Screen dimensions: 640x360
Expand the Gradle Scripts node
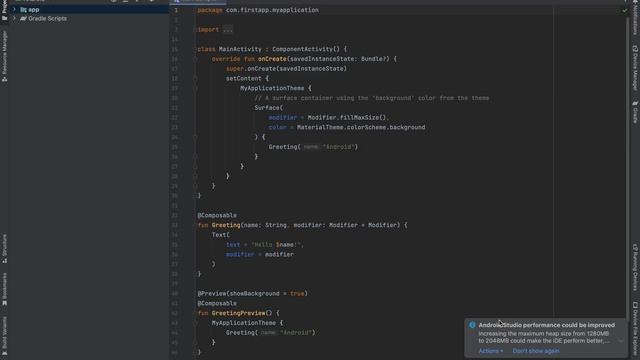pos(14,18)
